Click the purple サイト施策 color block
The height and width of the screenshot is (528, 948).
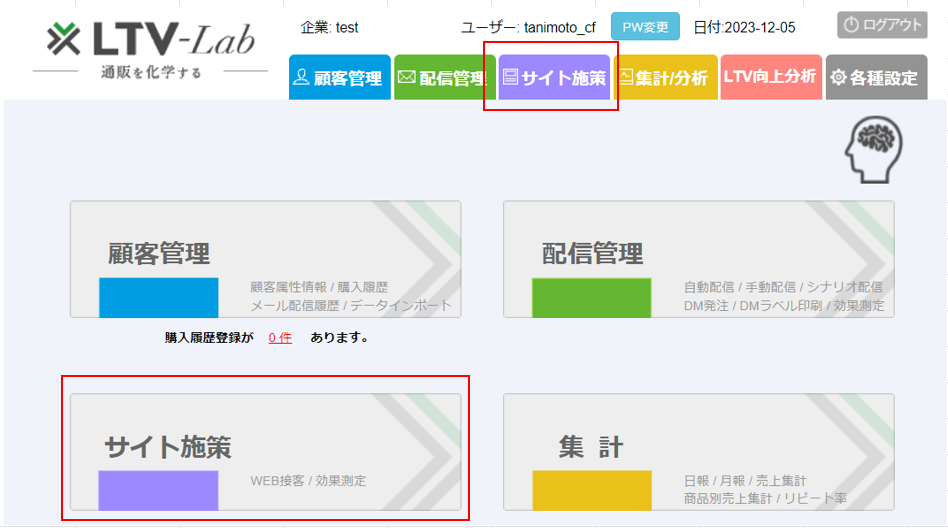158,490
